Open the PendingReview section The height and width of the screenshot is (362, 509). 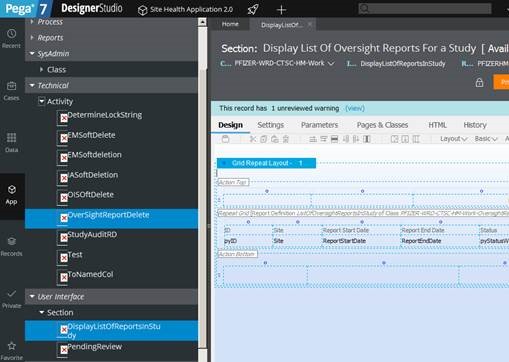[x=94, y=347]
